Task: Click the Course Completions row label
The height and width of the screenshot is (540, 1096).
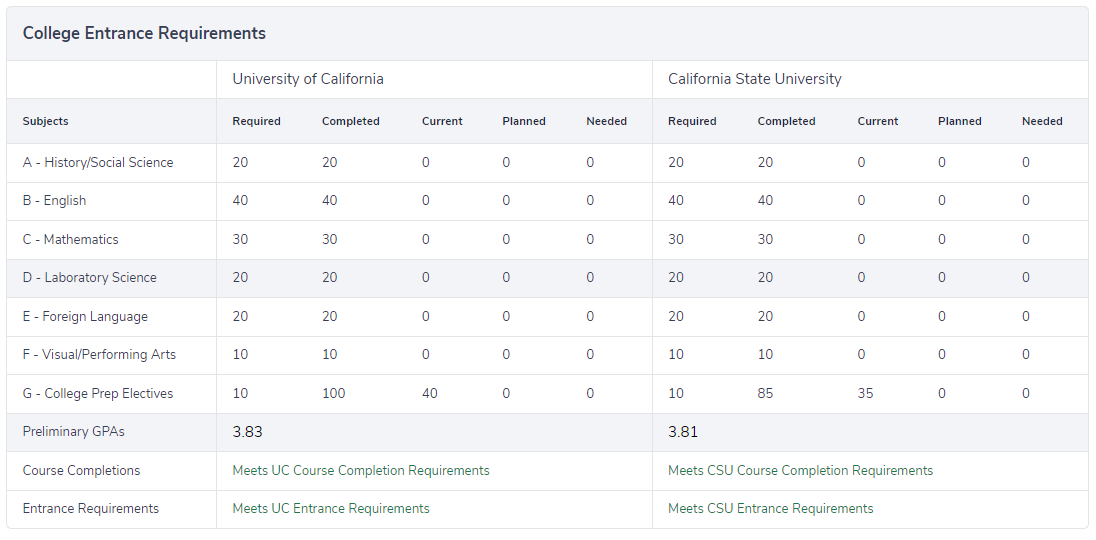Action: [x=81, y=470]
